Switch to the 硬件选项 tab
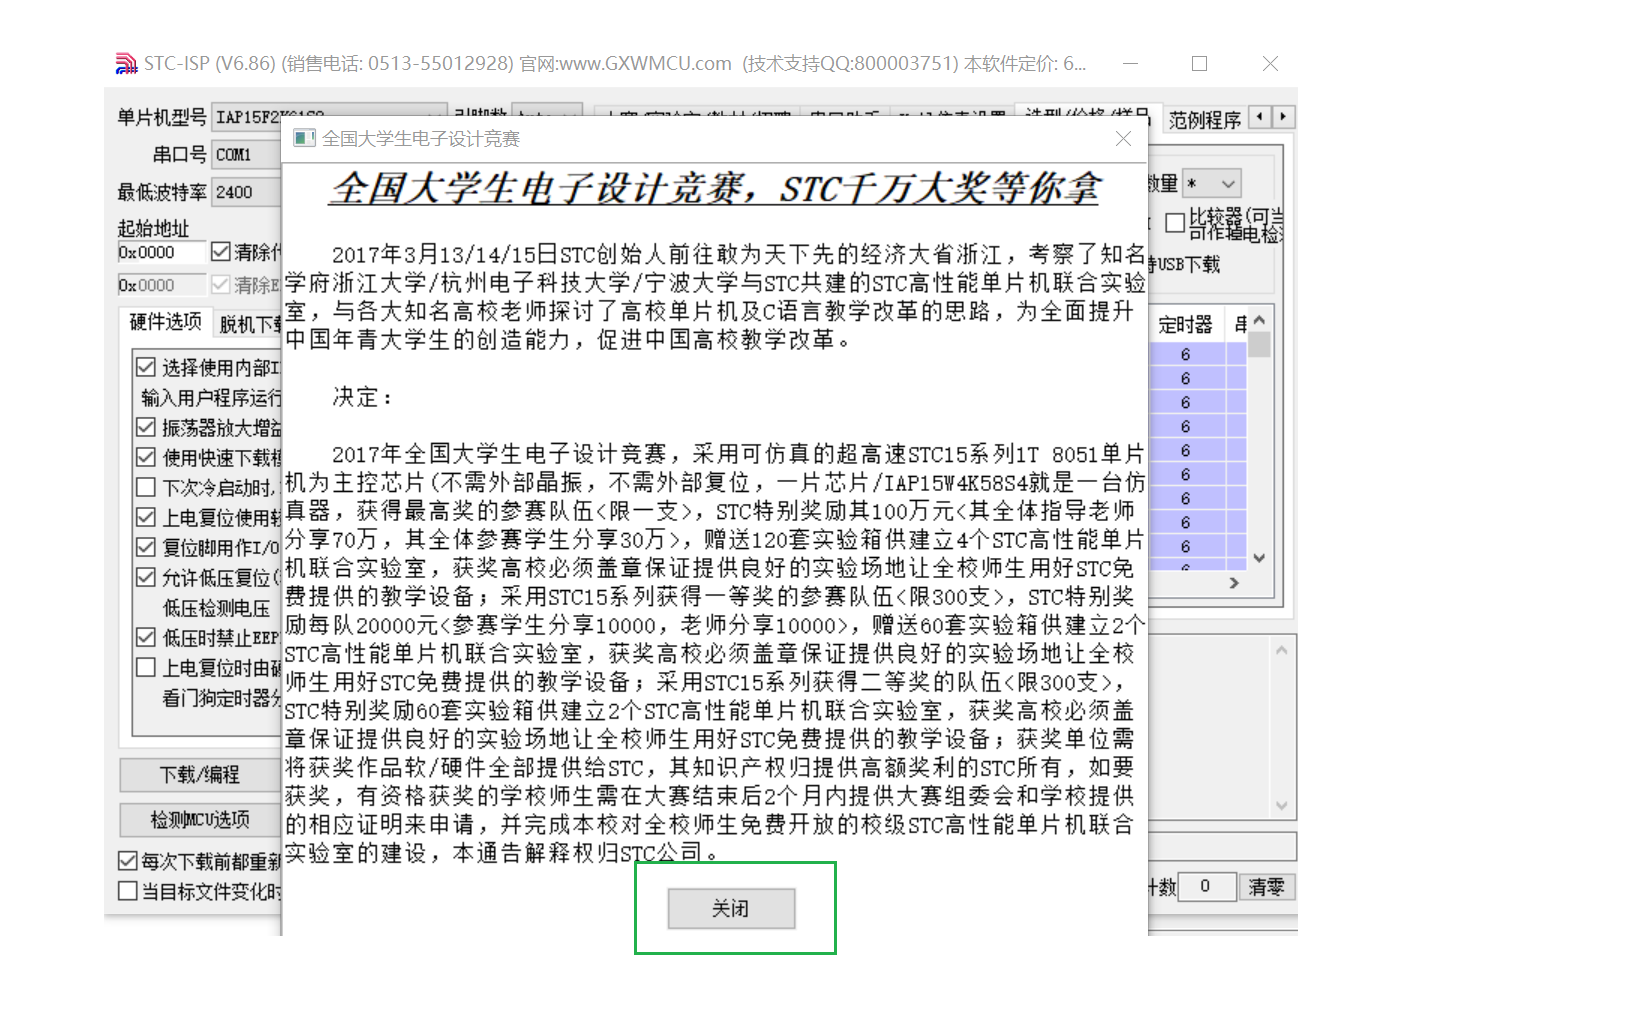 165,322
